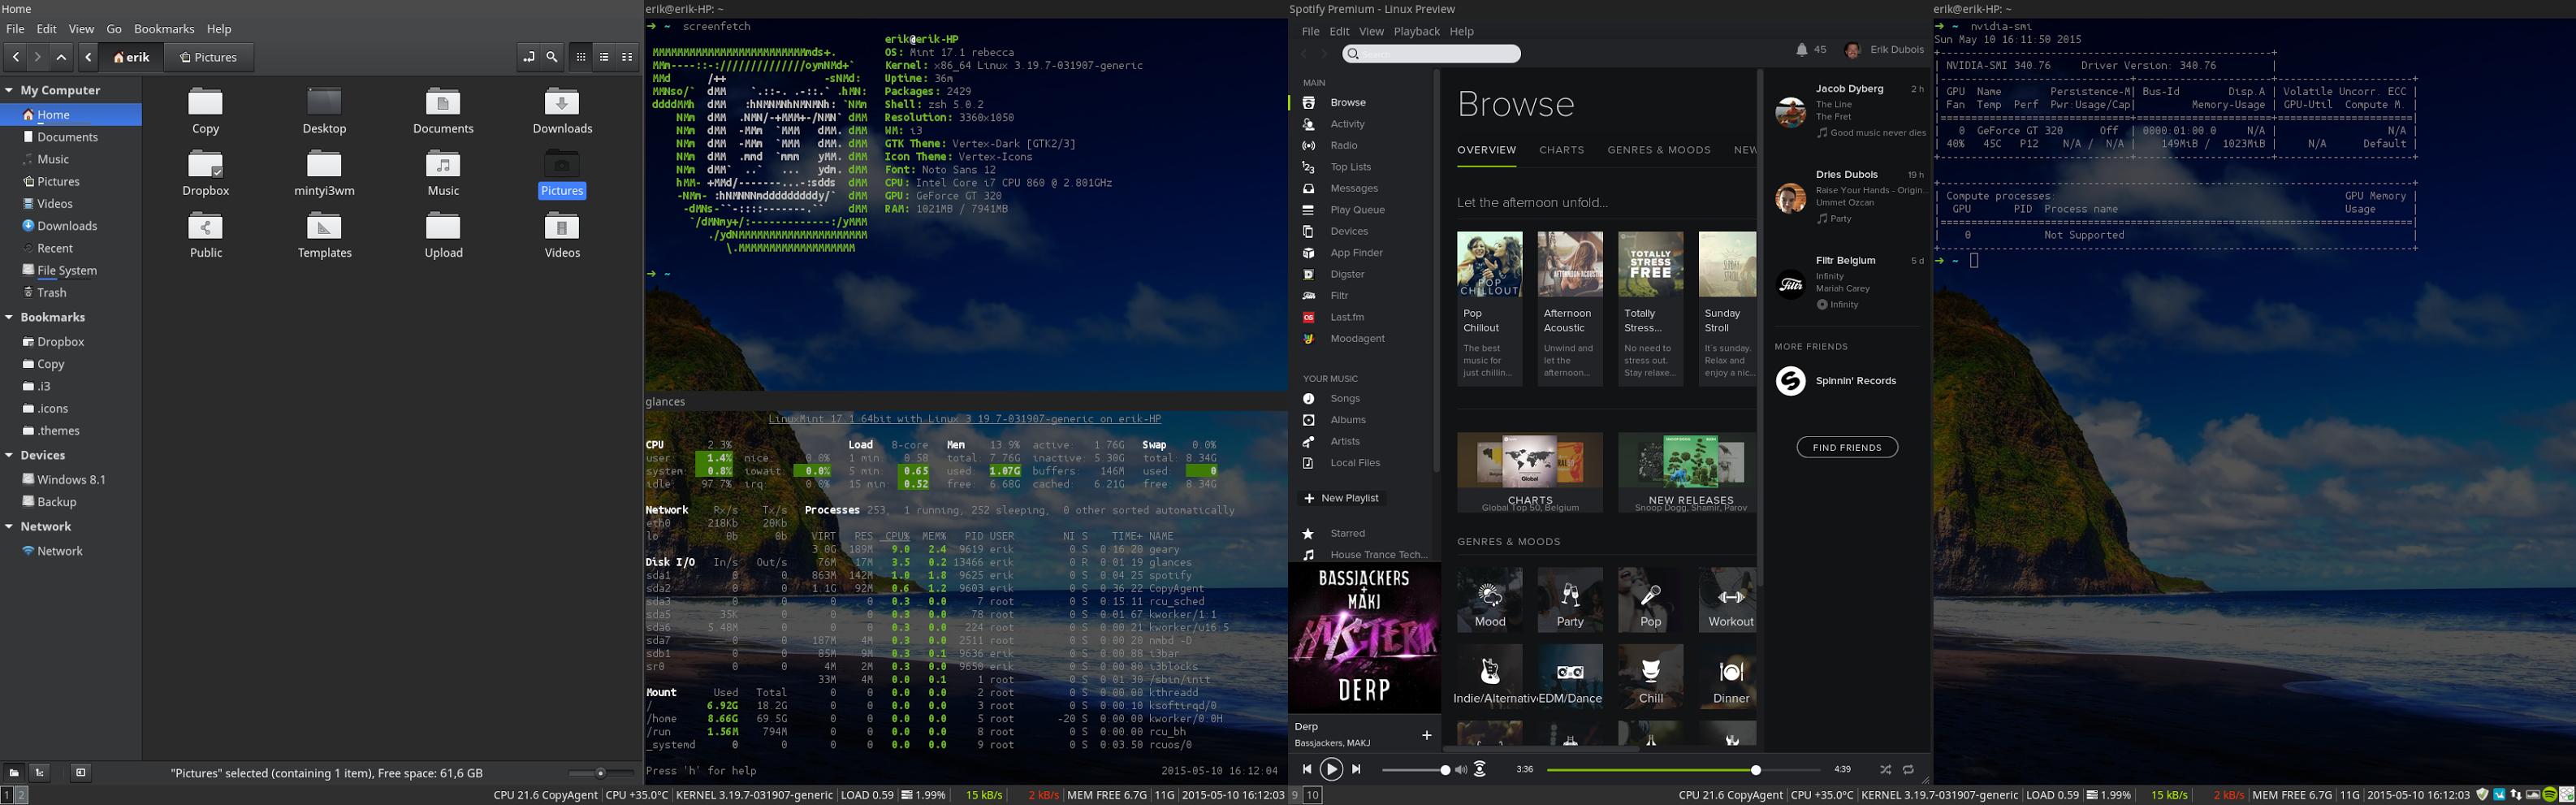The width and height of the screenshot is (2576, 805).
Task: Switch file manager to compact view
Action: tap(628, 57)
